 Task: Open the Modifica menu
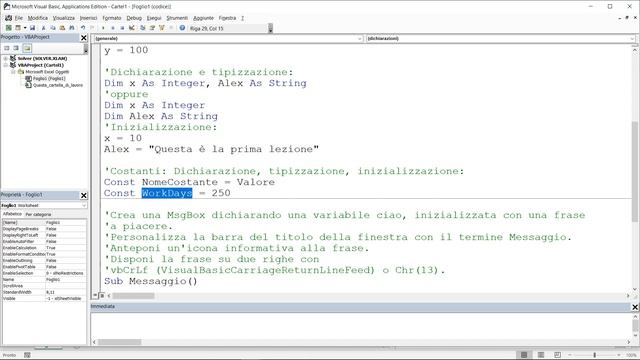(x=38, y=18)
